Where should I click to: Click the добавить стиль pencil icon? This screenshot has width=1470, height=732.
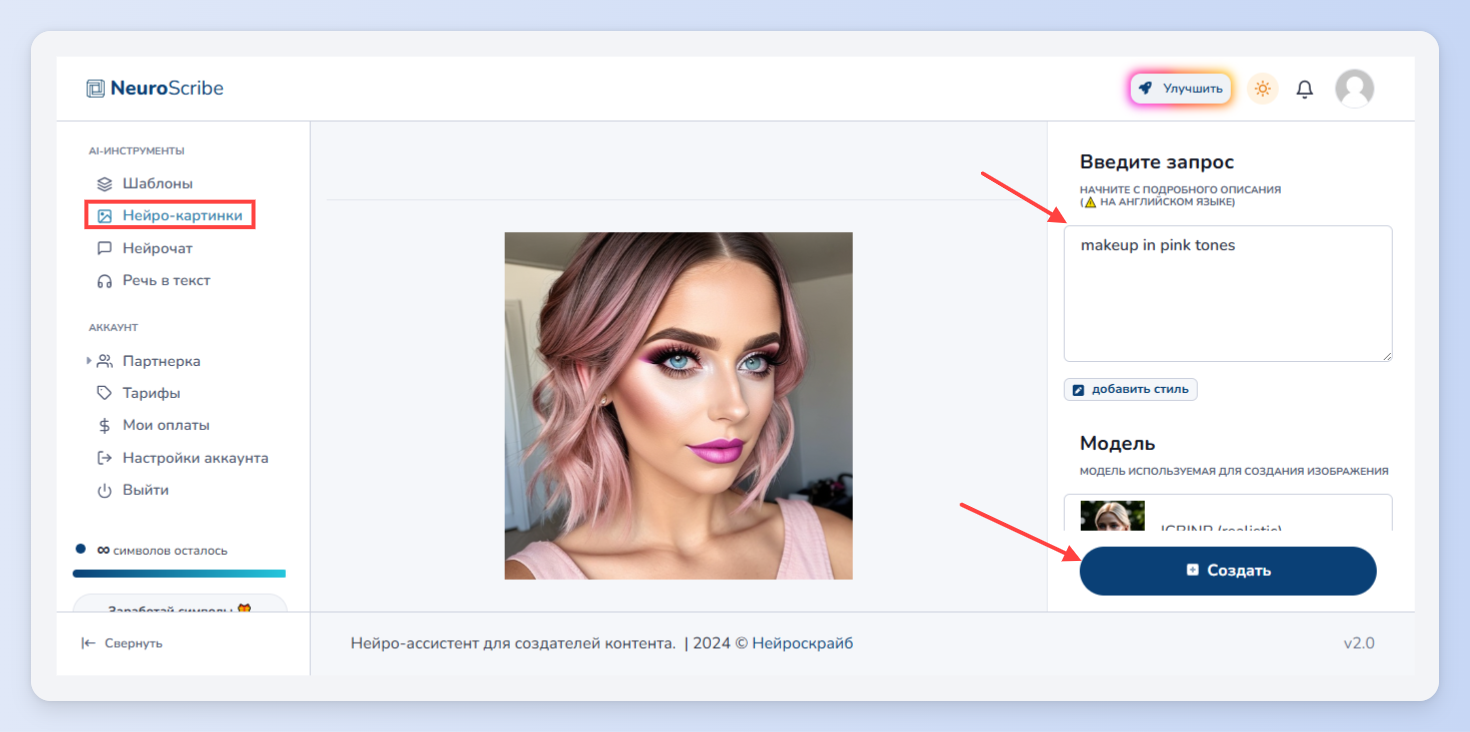[x=1078, y=390]
